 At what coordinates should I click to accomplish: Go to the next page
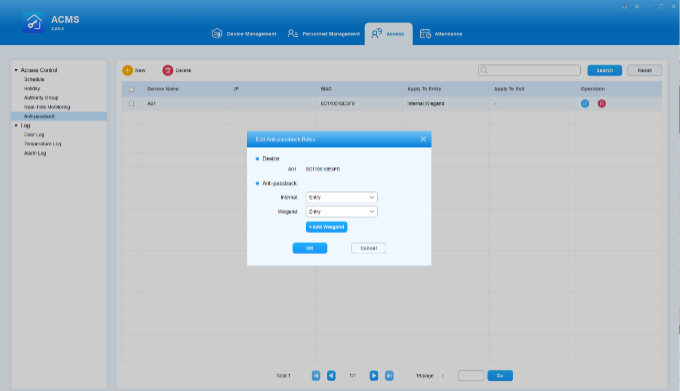coord(374,376)
